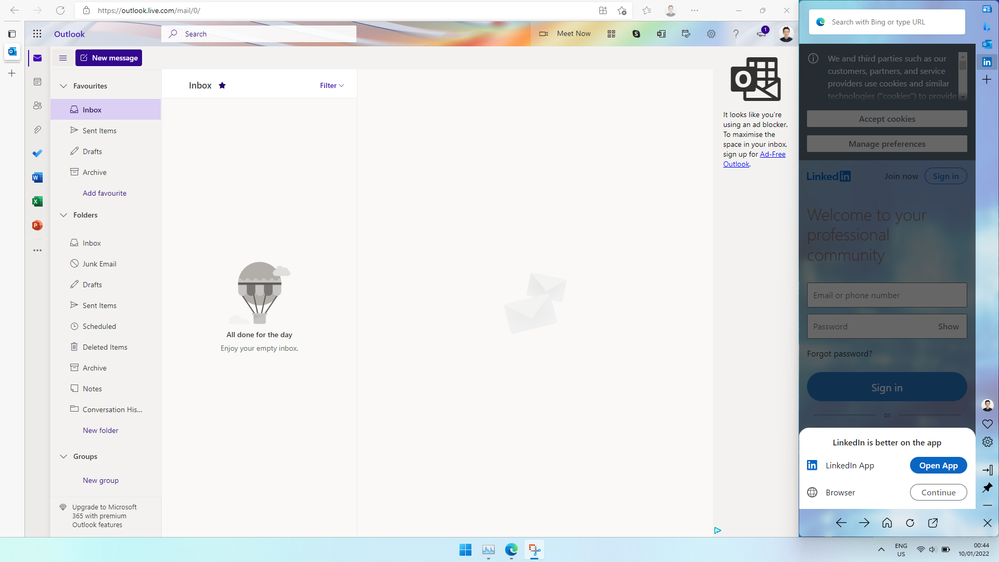This screenshot has height=562, width=999.
Task: Click into the Outlook Search box
Action: 259,34
